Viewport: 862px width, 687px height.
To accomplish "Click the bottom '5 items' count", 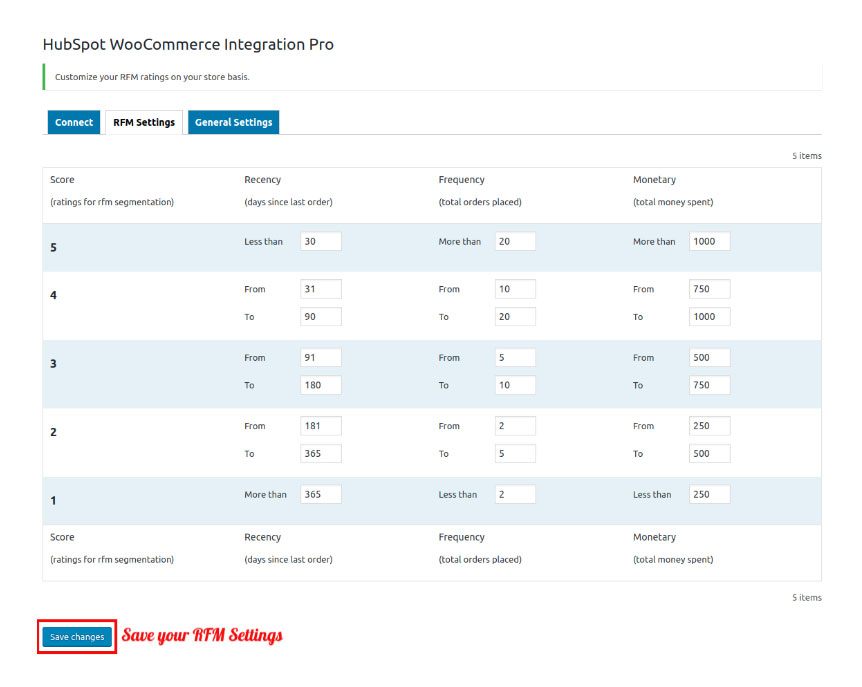I will pos(806,597).
